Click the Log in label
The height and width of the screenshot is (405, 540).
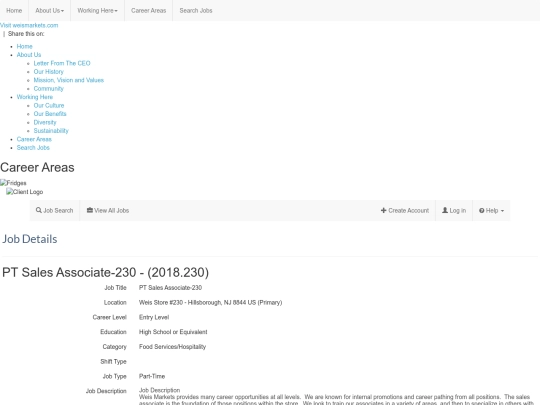tap(458, 210)
